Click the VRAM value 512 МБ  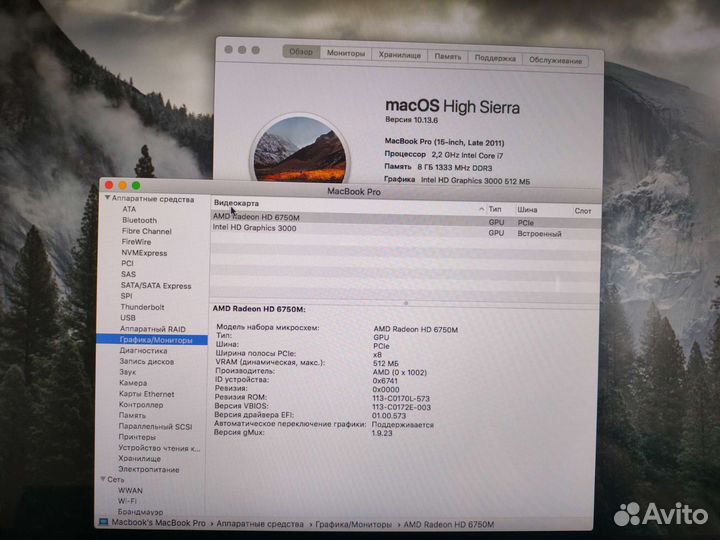coord(386,363)
